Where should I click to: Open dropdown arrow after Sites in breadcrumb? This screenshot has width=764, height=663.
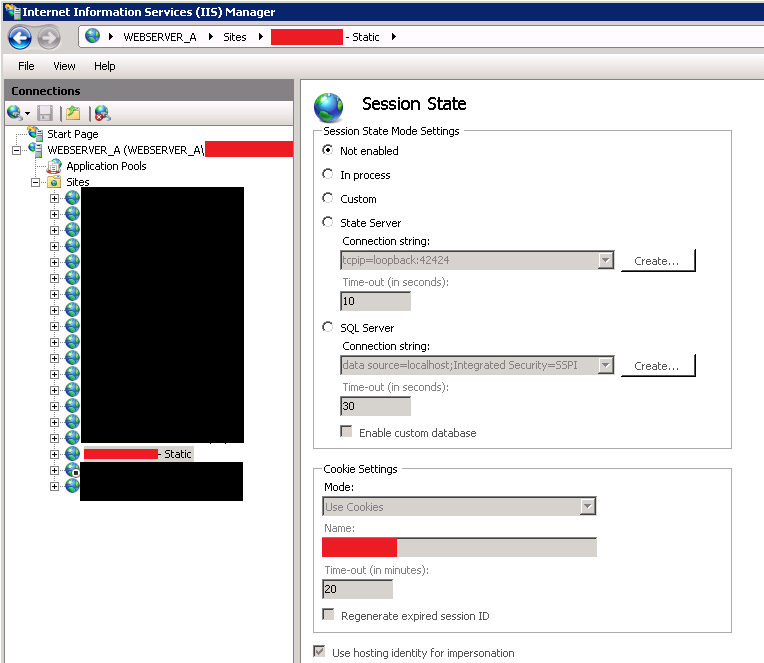pyautogui.click(x=261, y=37)
